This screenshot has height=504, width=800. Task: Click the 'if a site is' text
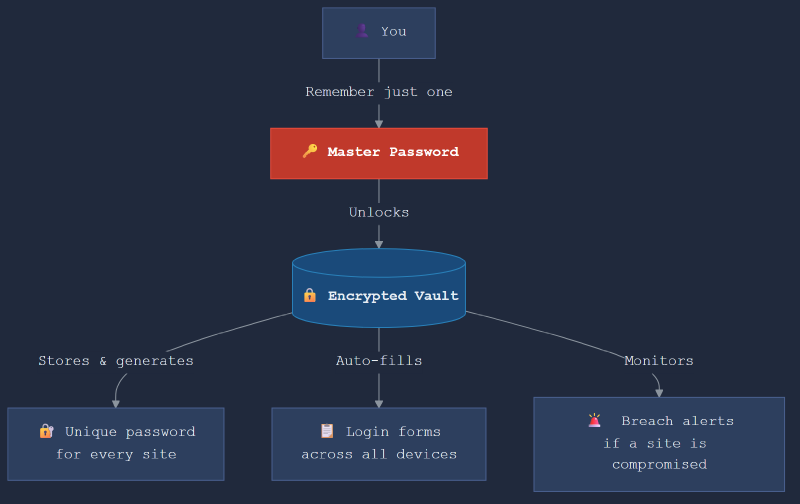coord(655,443)
